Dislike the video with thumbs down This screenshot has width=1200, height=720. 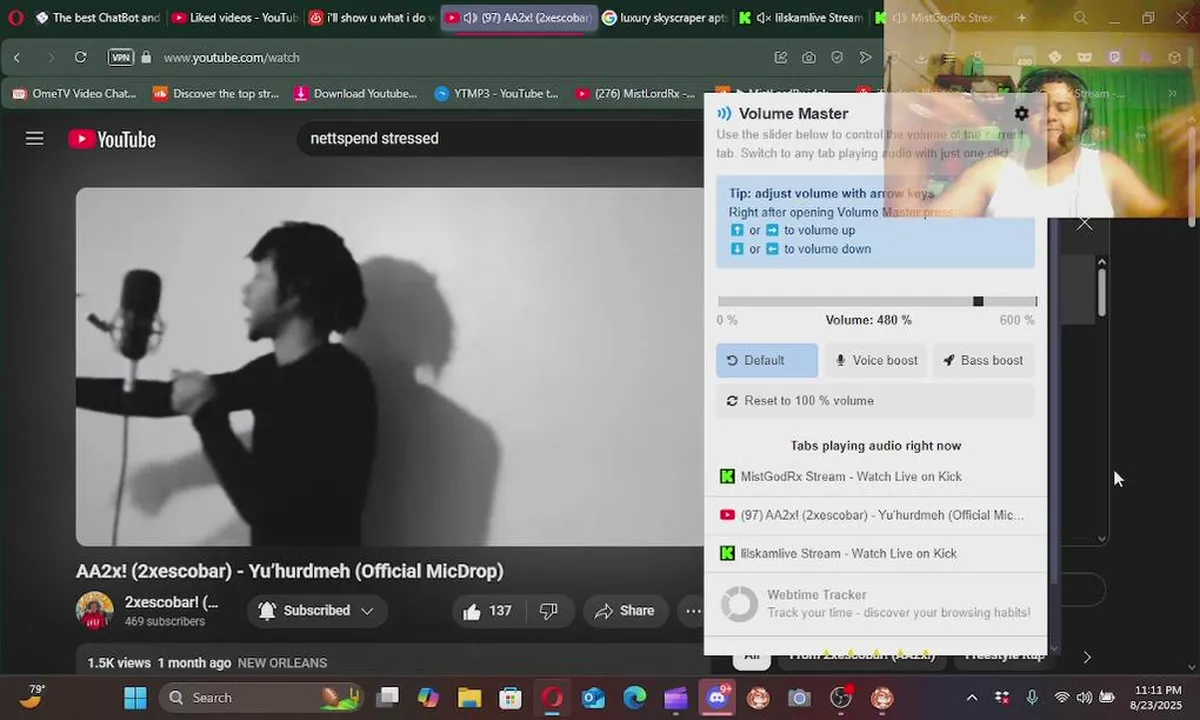click(549, 611)
